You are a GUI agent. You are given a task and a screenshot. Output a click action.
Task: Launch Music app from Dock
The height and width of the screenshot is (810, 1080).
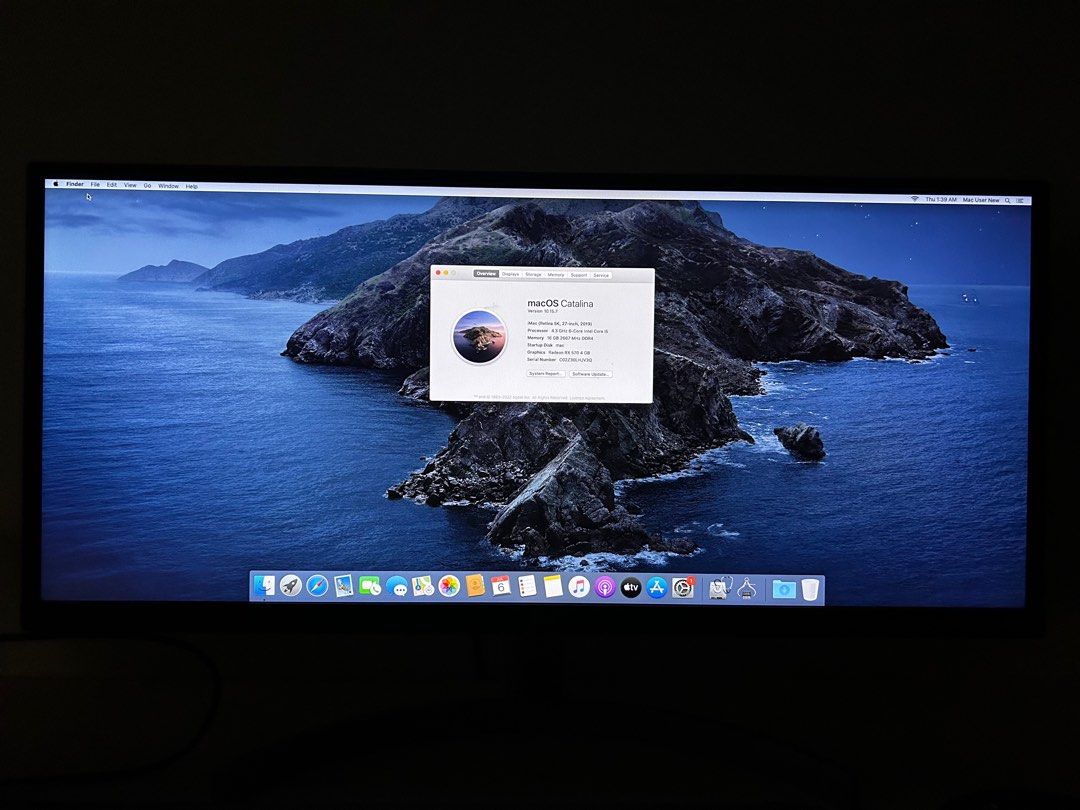(x=579, y=587)
